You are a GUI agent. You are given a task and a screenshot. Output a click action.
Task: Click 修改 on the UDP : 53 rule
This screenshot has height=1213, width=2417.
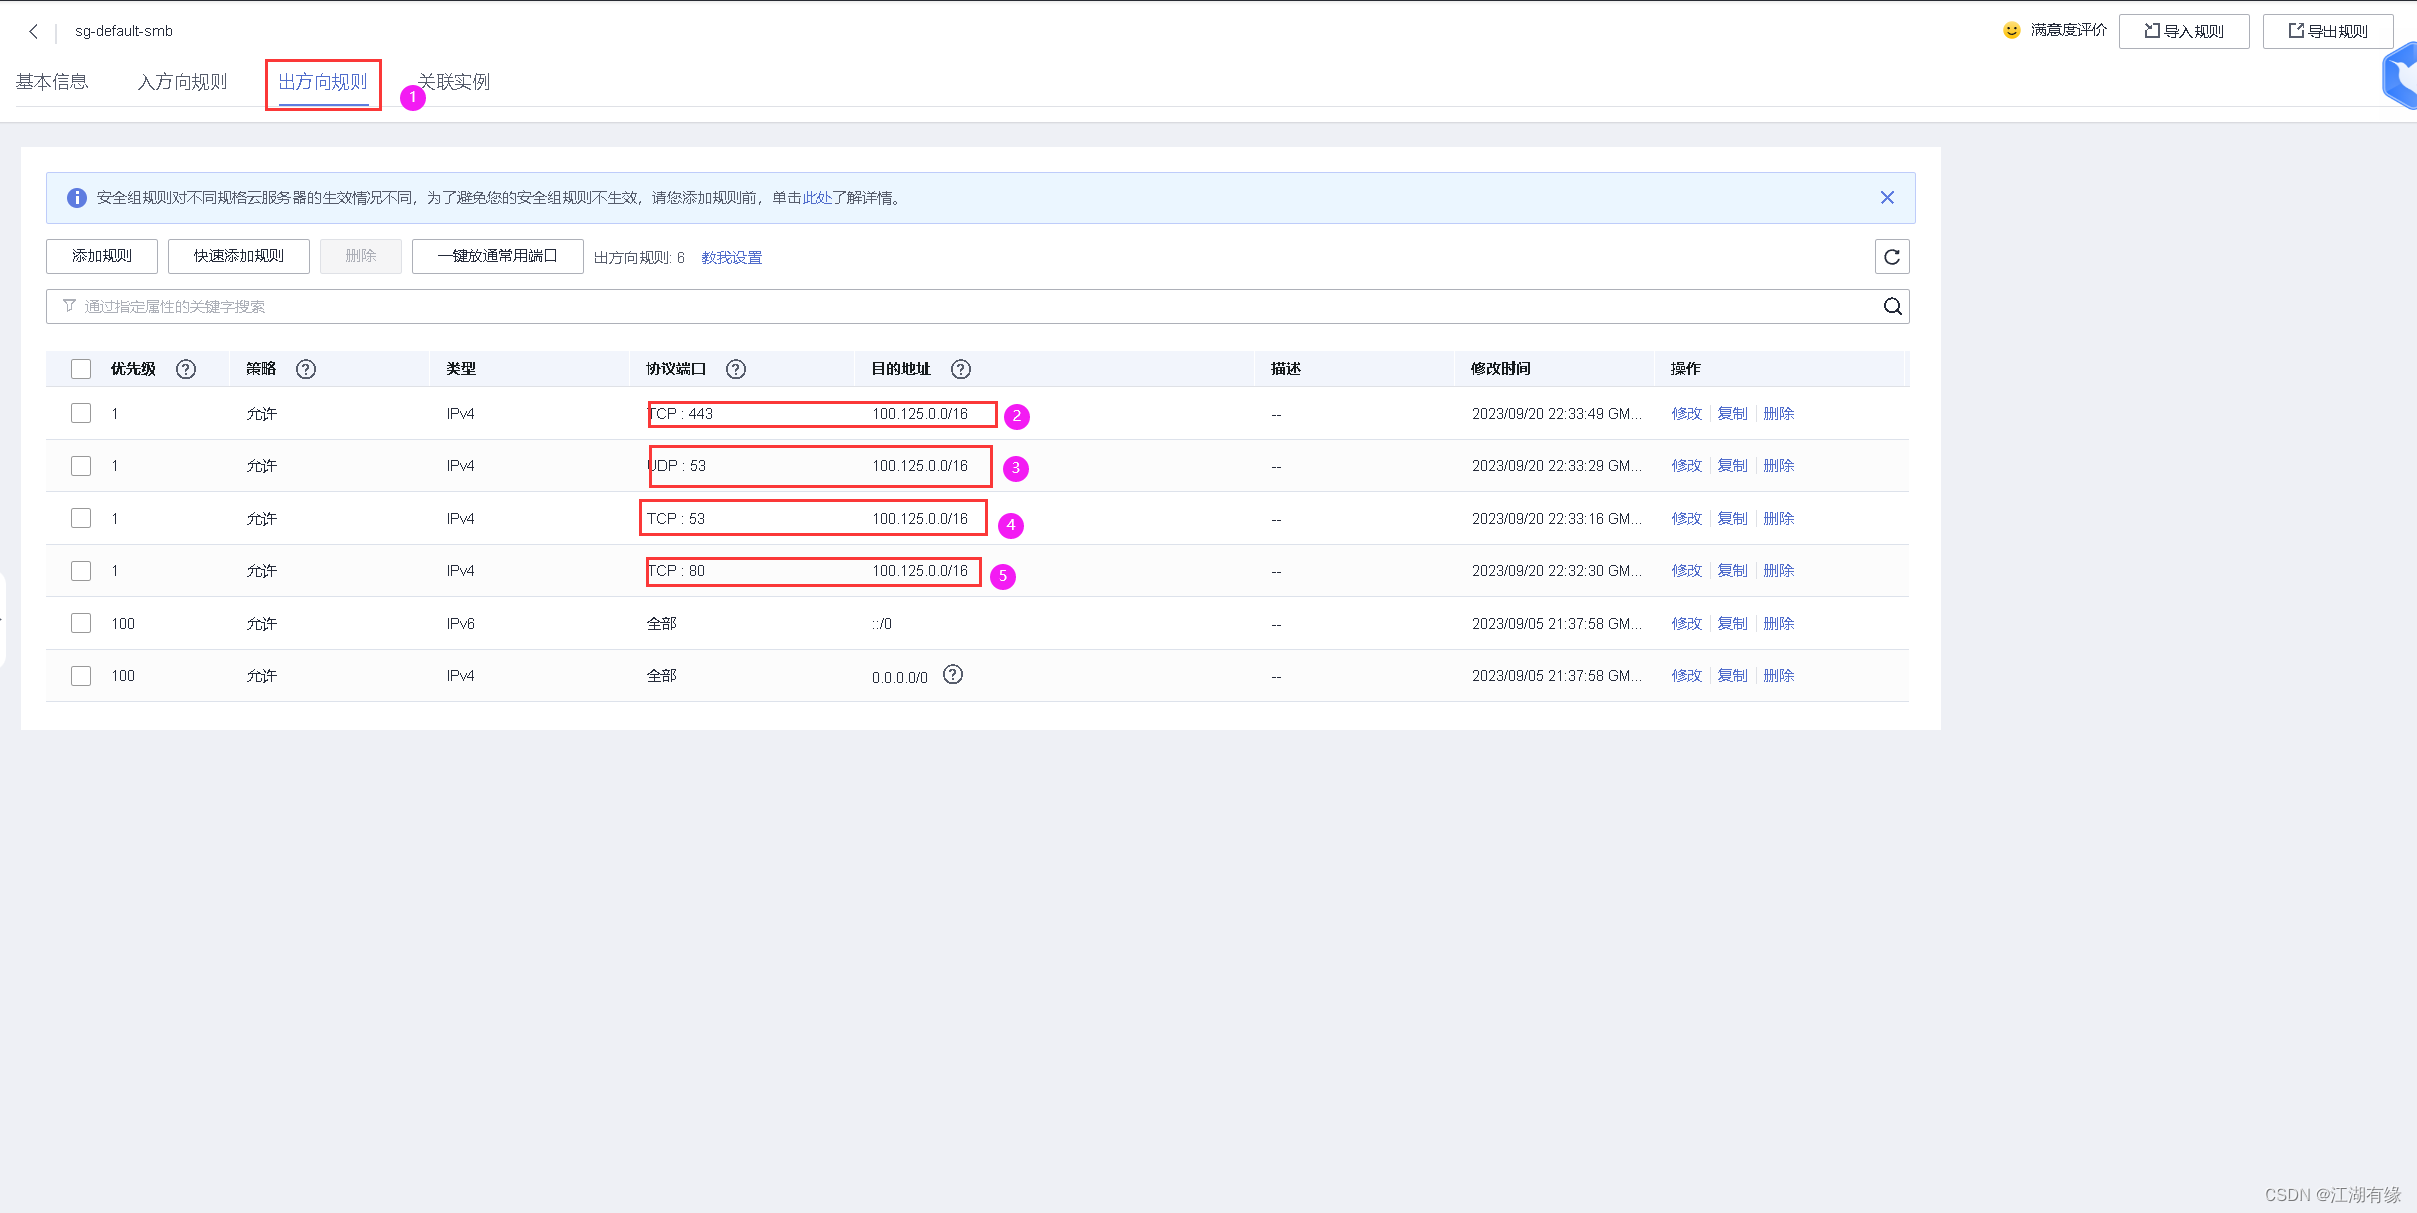click(1686, 466)
